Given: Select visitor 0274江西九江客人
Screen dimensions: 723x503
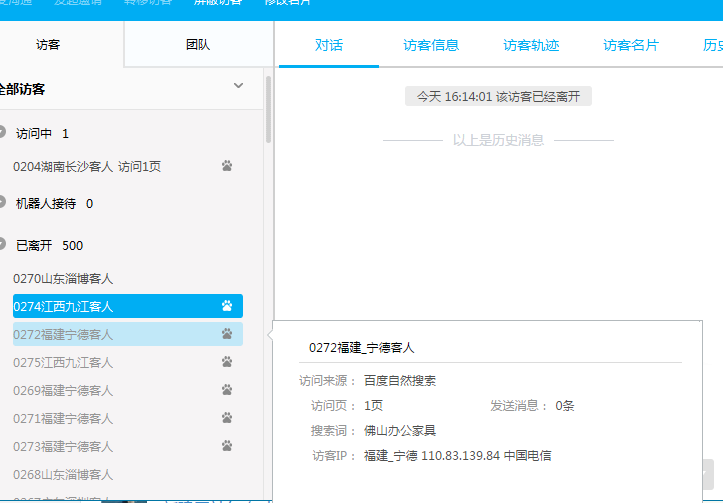Looking at the screenshot, I should click(128, 306).
